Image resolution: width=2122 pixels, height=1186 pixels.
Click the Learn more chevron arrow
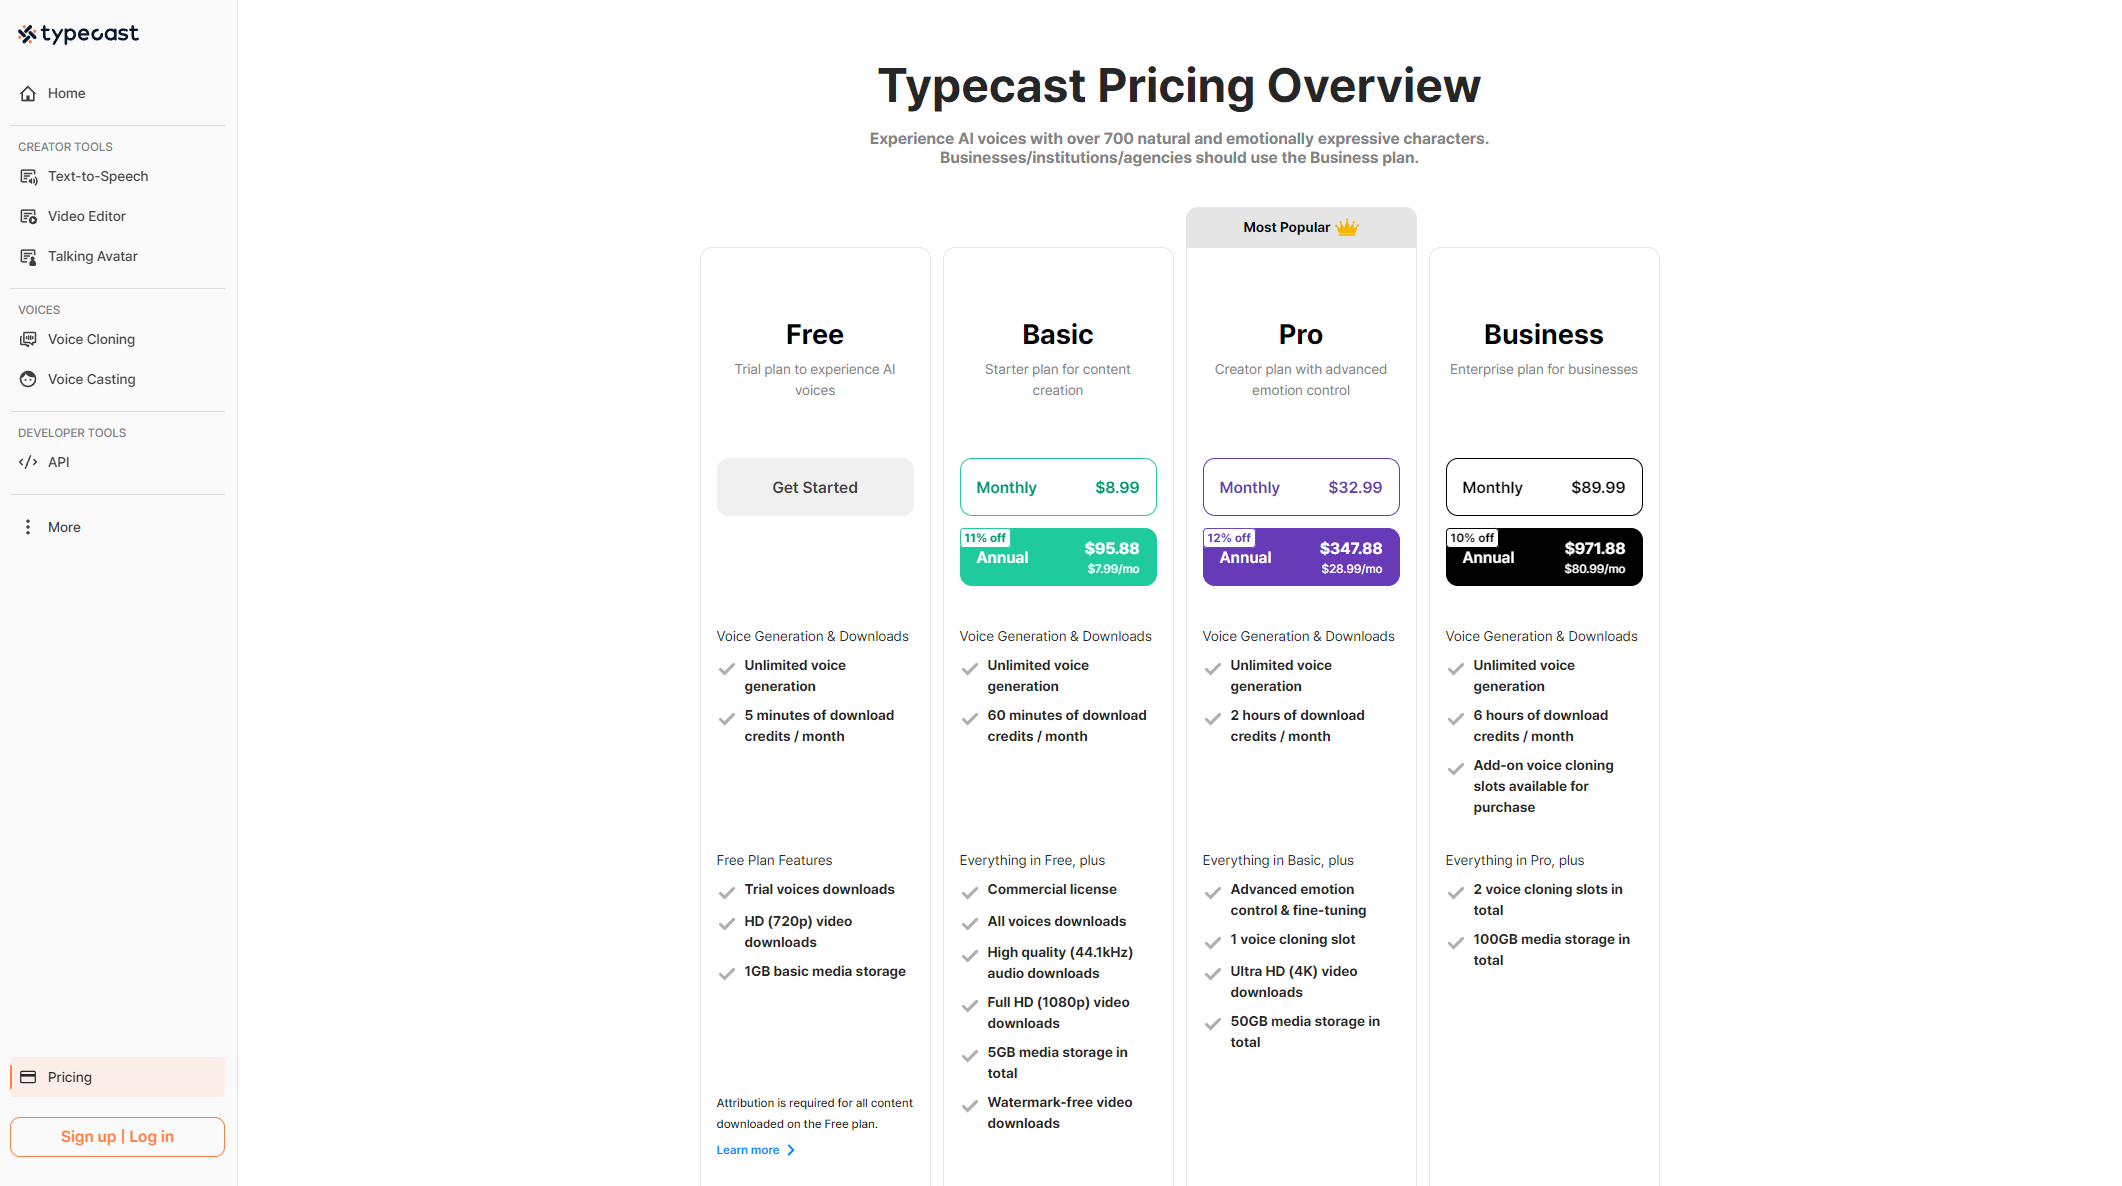791,1150
